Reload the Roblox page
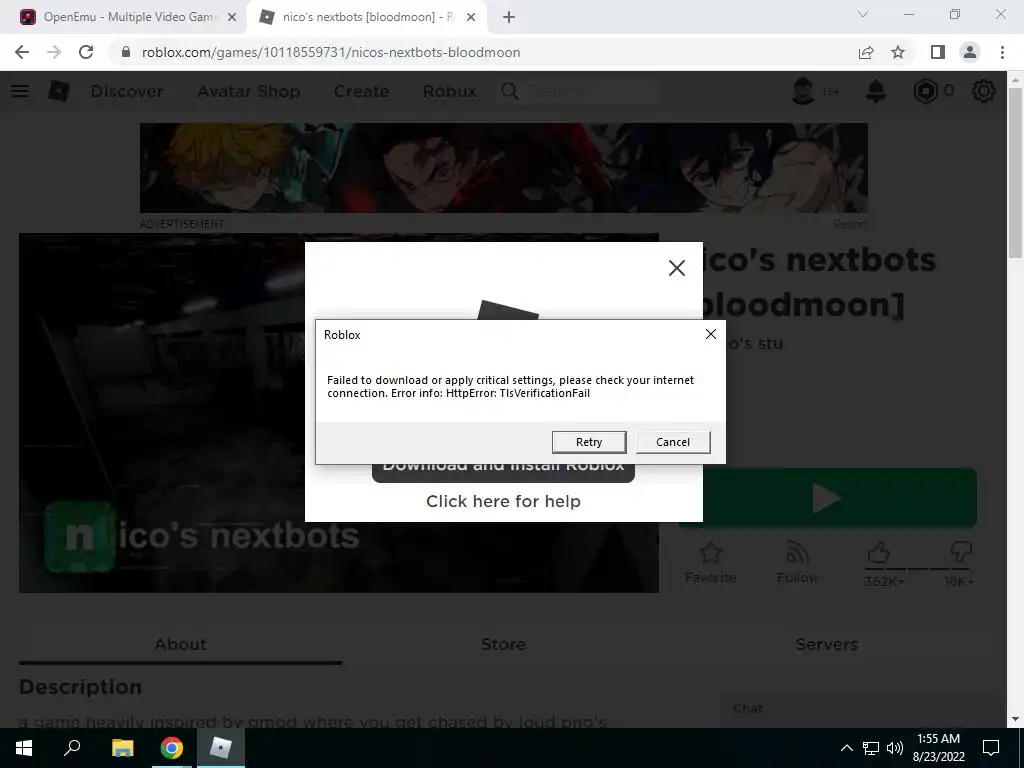 (86, 52)
